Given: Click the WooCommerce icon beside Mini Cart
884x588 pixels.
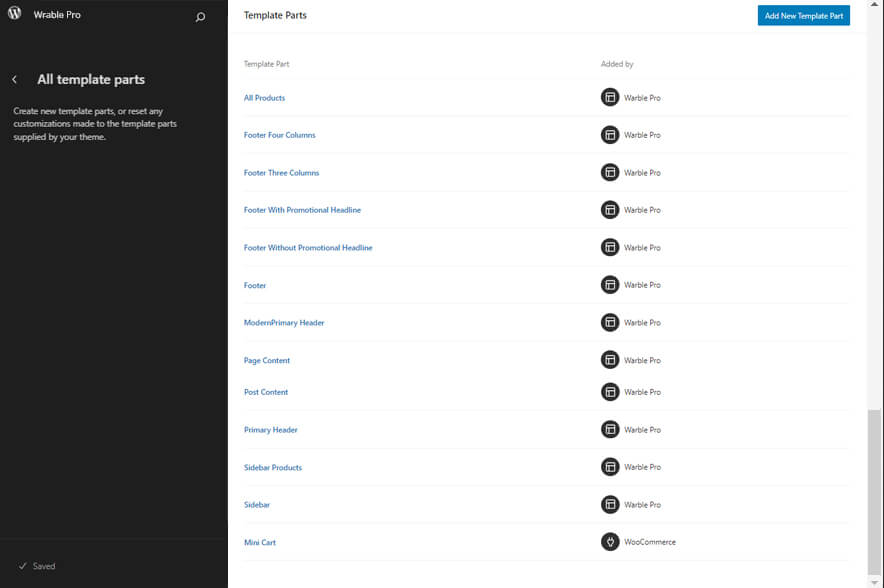Looking at the screenshot, I should [x=610, y=541].
